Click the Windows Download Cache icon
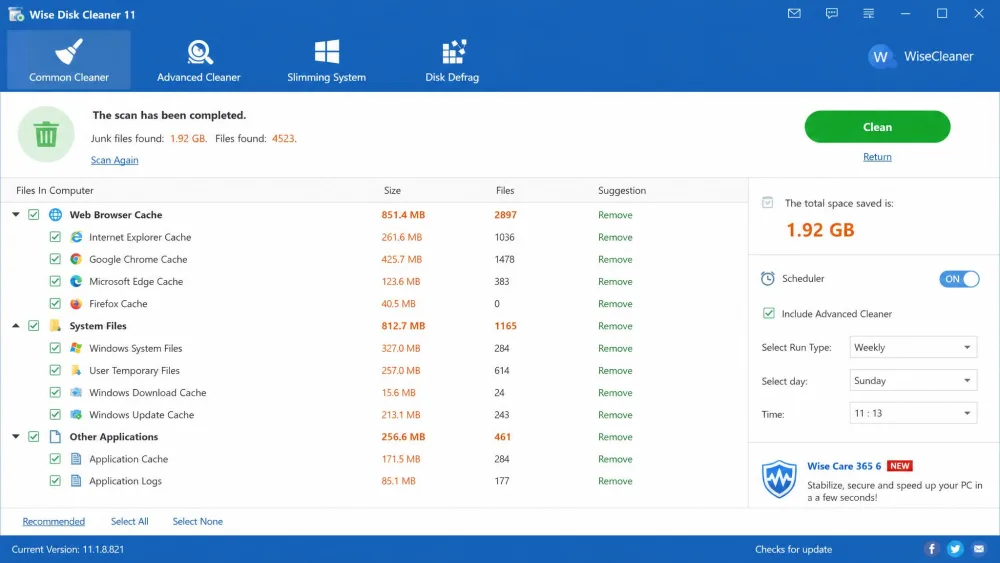This screenshot has height=563, width=1000. tap(76, 392)
